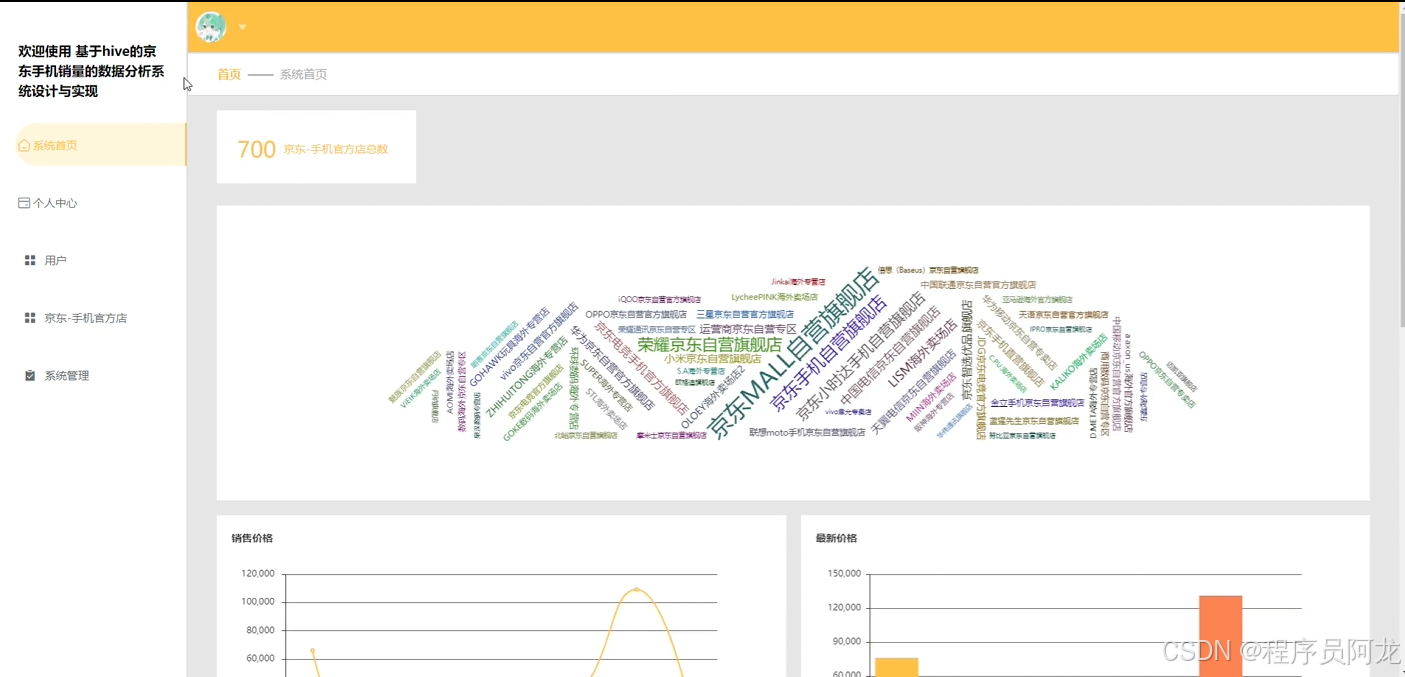Click the 京东-手机官方店总数 card label
This screenshot has width=1405, height=677.
click(x=335, y=149)
